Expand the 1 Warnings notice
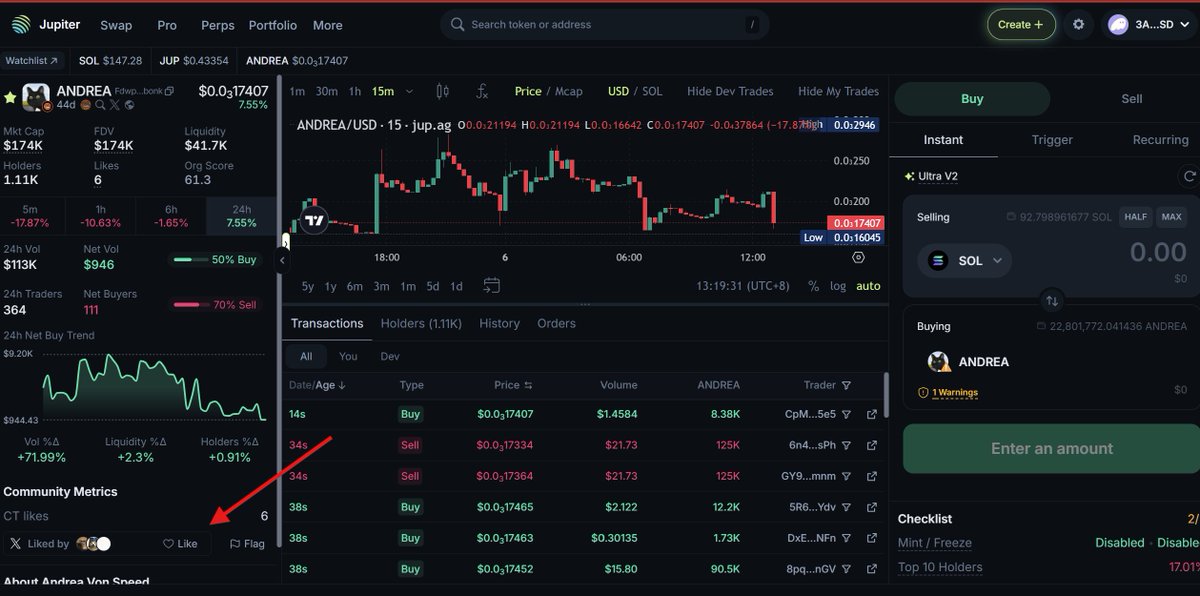The height and width of the screenshot is (596, 1200). tap(948, 392)
